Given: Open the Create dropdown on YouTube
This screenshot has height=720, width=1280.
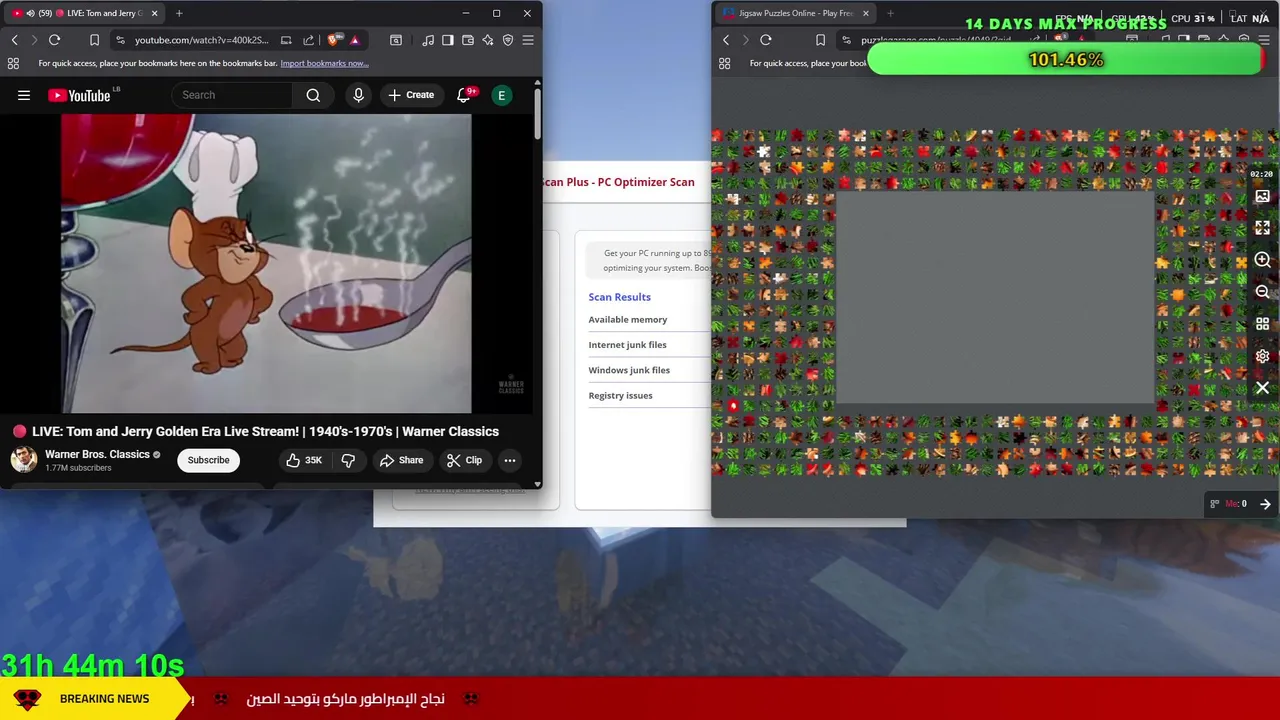Looking at the screenshot, I should [x=411, y=95].
